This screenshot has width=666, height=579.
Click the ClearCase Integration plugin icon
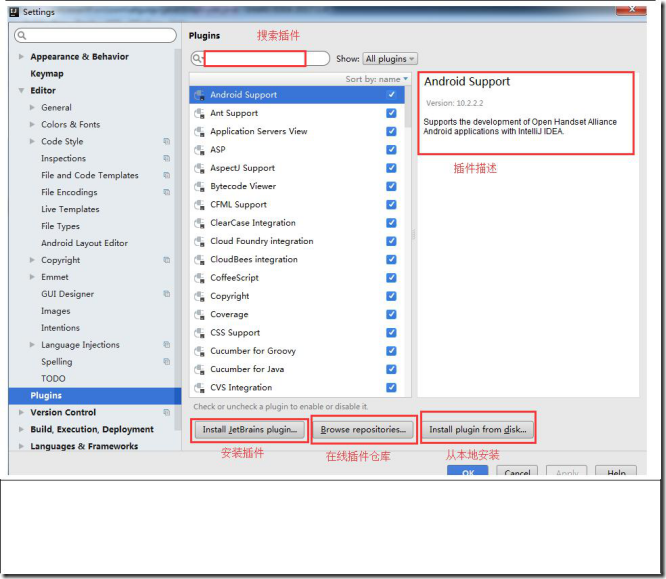pyautogui.click(x=199, y=223)
